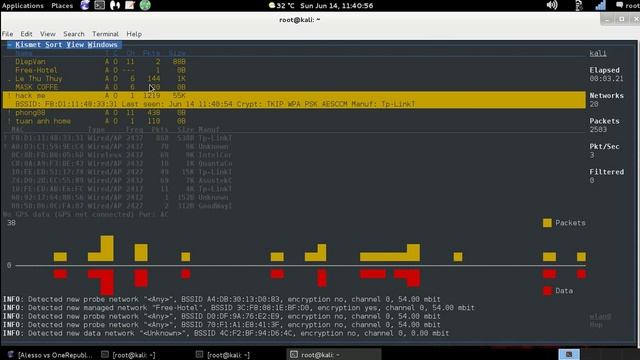Open the terminal Help menu
The image size is (640, 360).
[134, 34]
